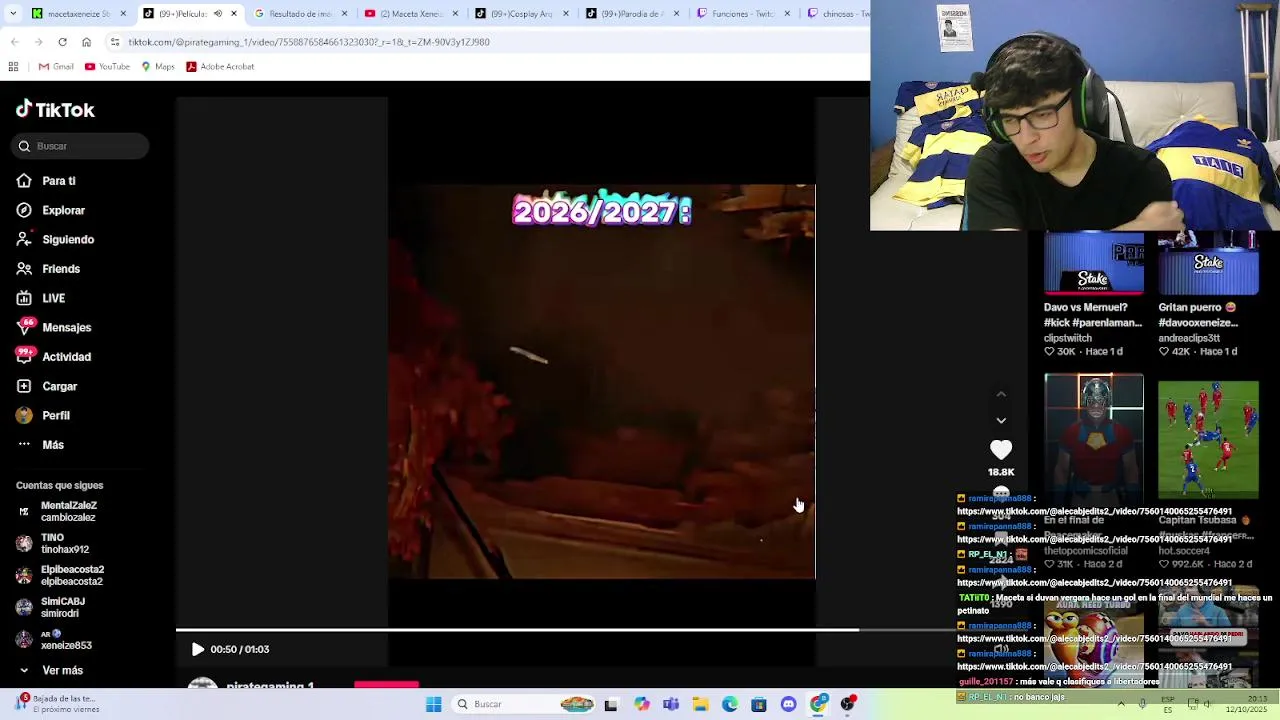The image size is (1280, 720).
Task: Open the weather widget on taskbar
Action: (55, 704)
